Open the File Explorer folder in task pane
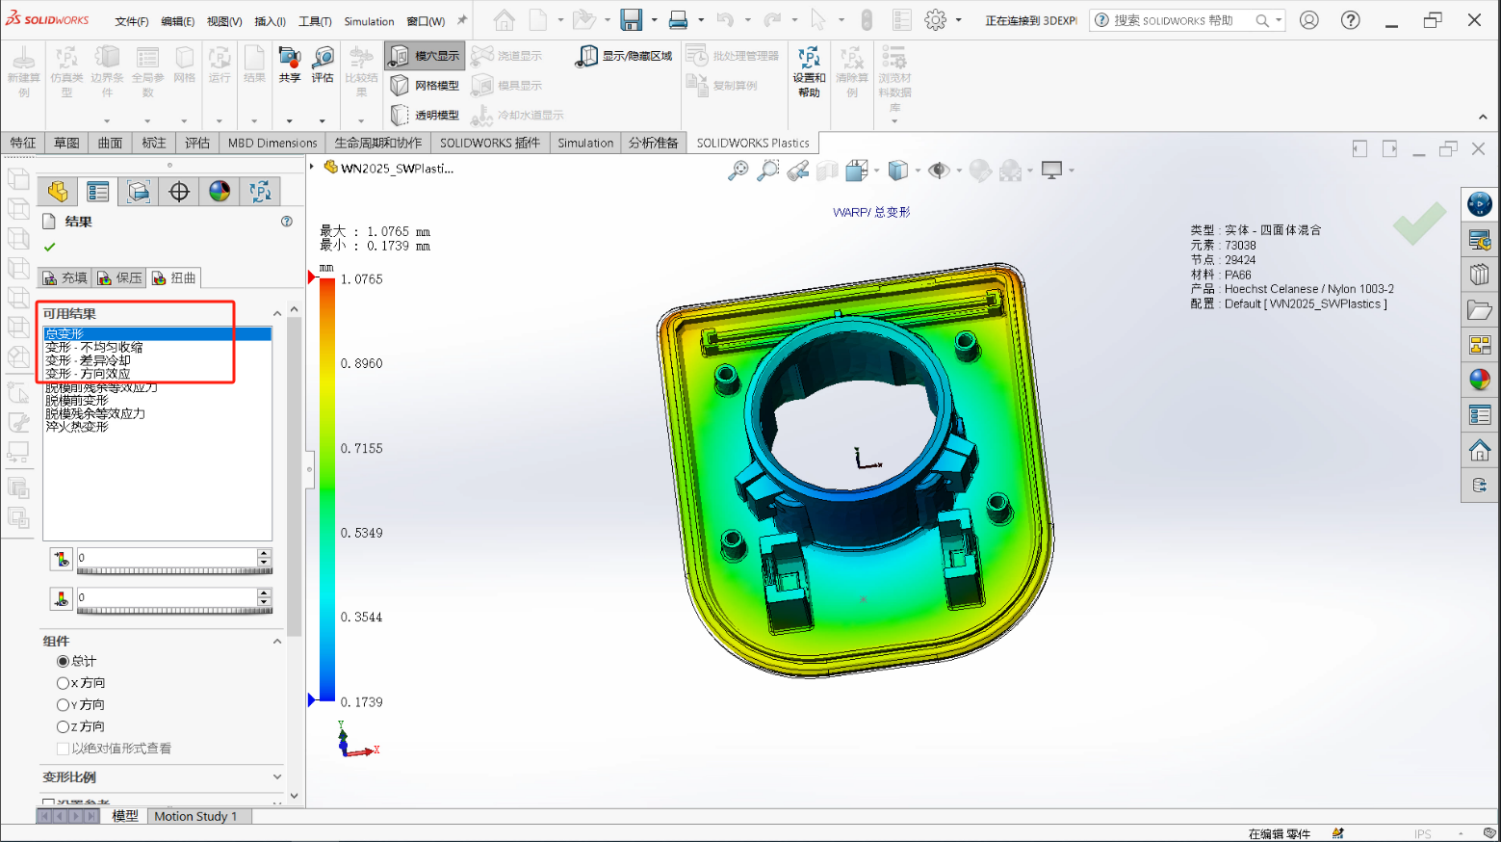The image size is (1501, 842). pyautogui.click(x=1480, y=310)
